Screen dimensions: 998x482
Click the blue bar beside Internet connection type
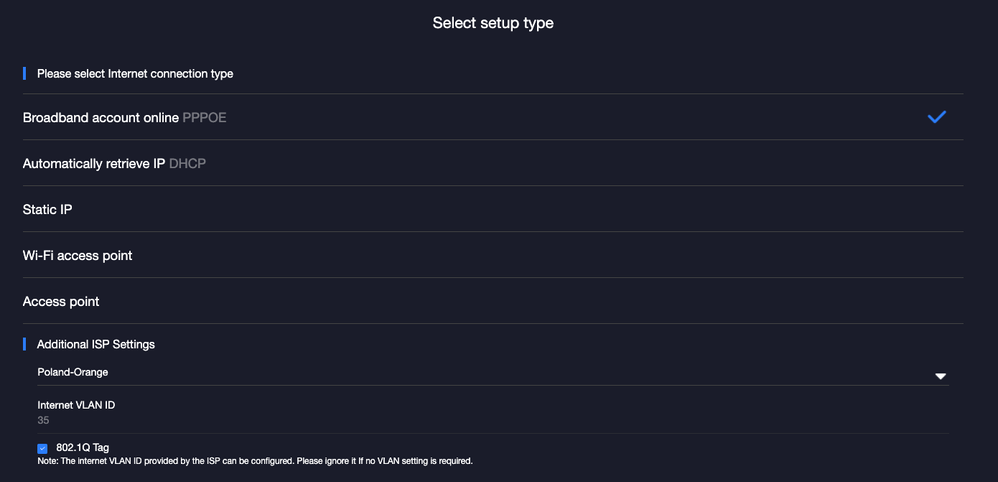click(24, 73)
